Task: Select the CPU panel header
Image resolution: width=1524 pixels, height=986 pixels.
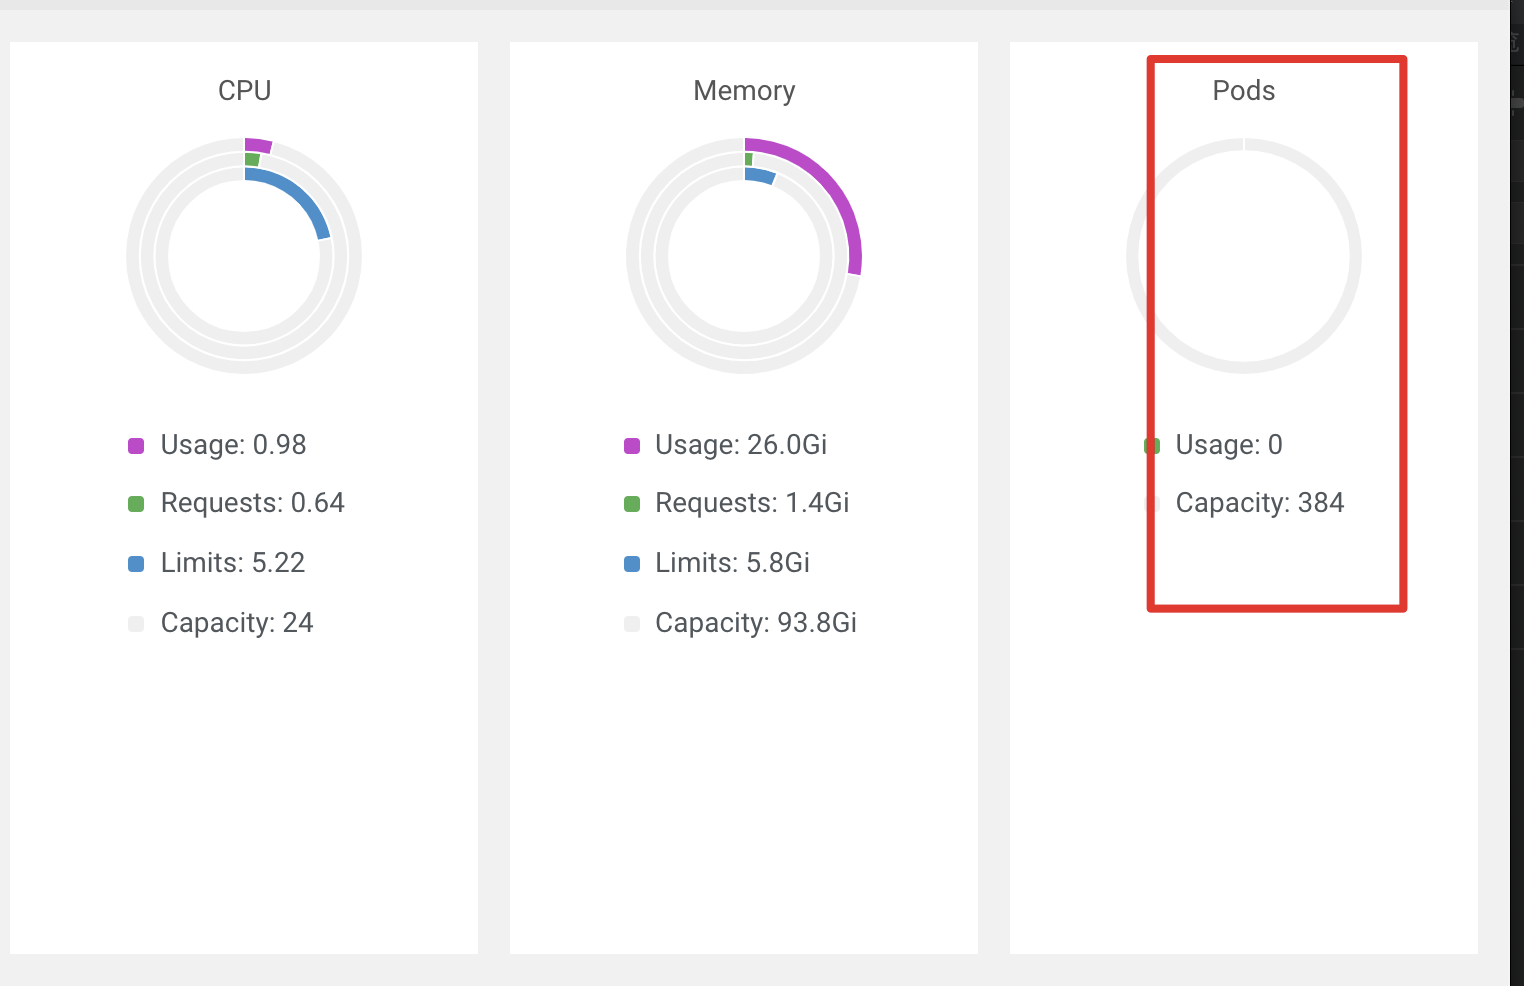Action: [x=243, y=90]
